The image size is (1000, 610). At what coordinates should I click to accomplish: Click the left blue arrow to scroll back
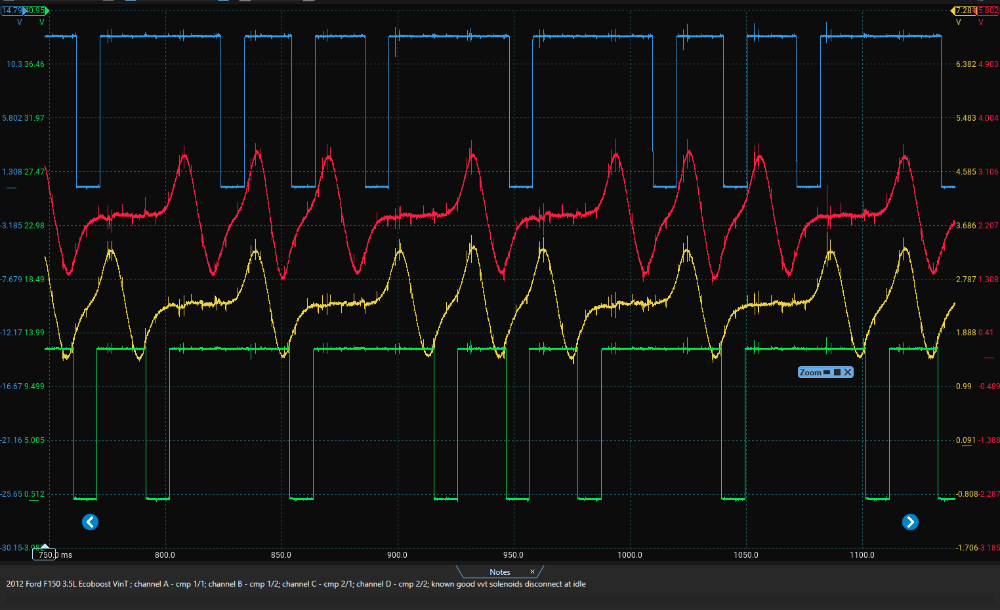click(89, 521)
